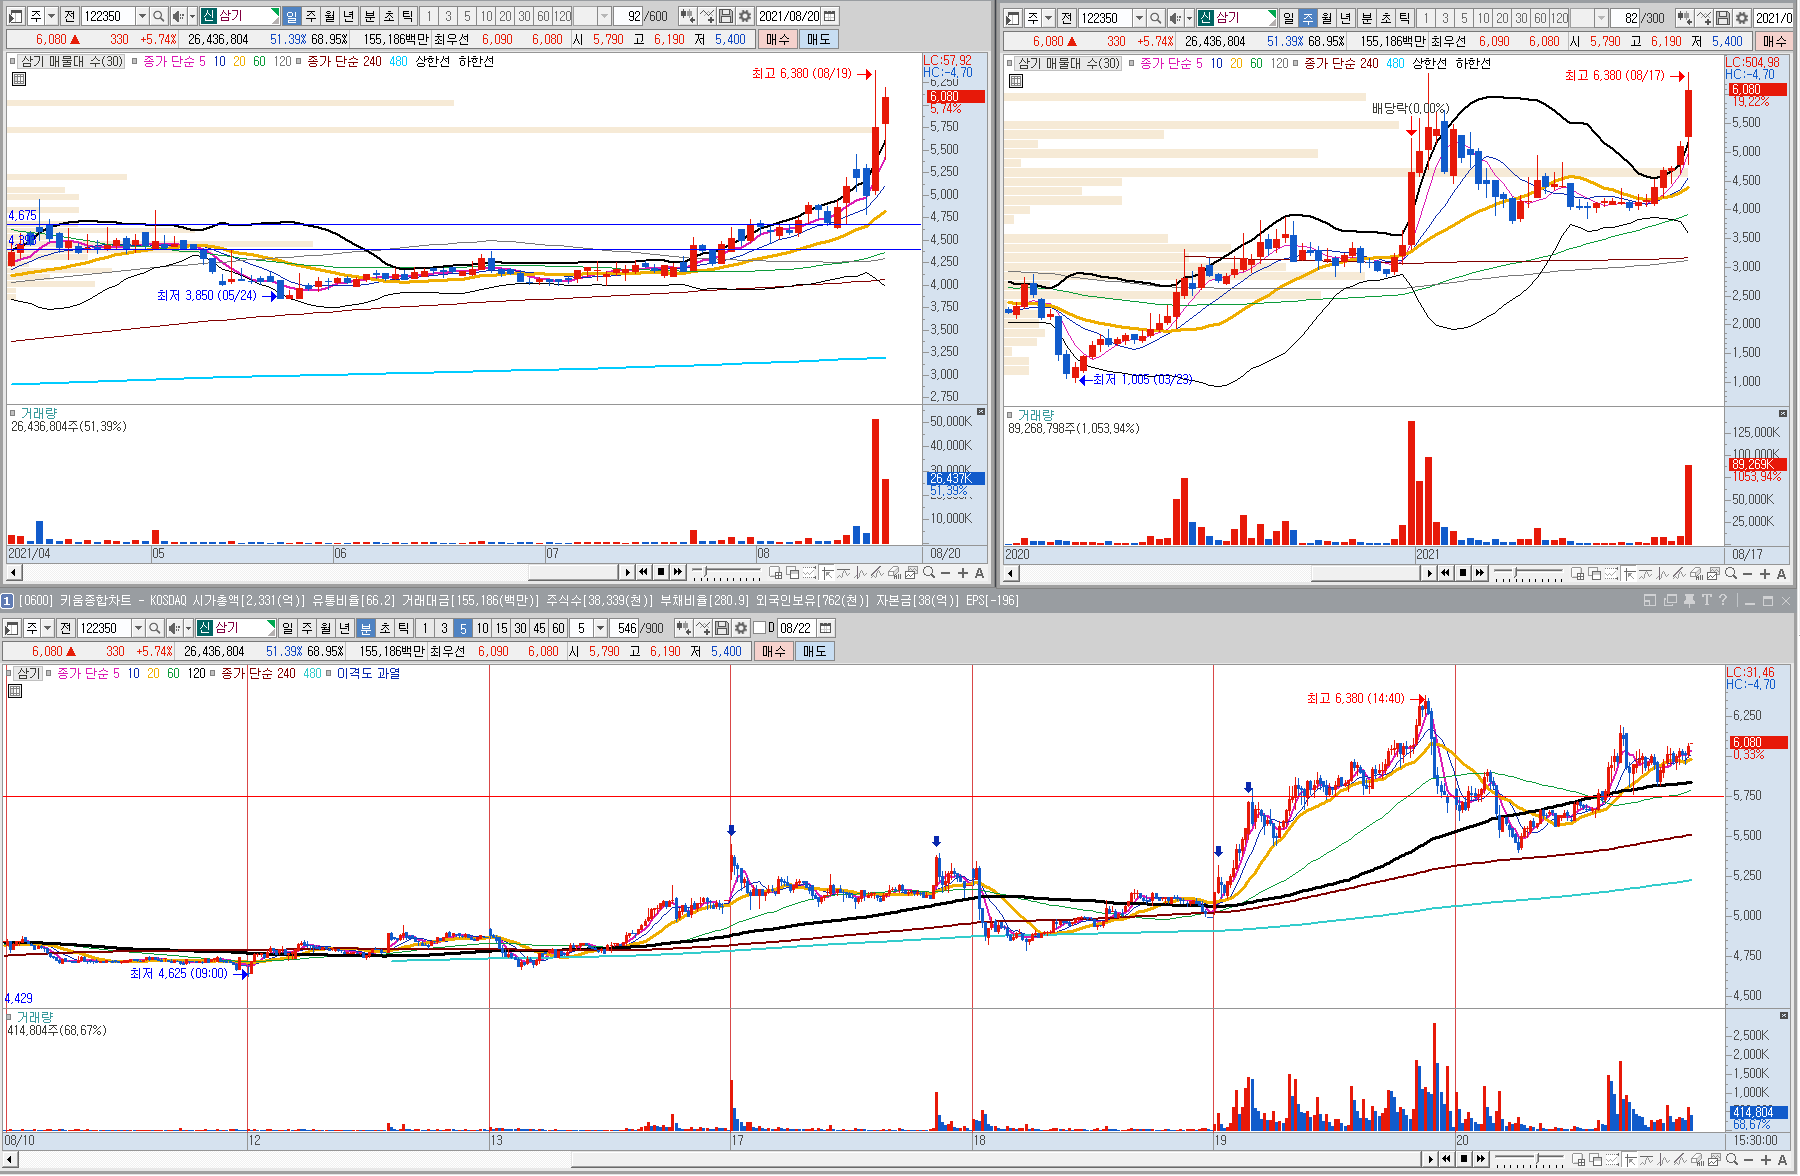Expand 주 type dropdown in daily chart
The height and width of the screenshot is (1176, 1800).
(x=51, y=16)
